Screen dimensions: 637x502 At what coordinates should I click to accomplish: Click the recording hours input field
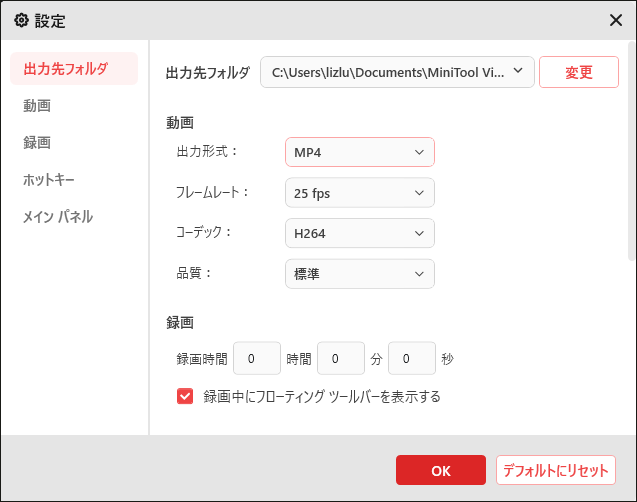pyautogui.click(x=257, y=358)
